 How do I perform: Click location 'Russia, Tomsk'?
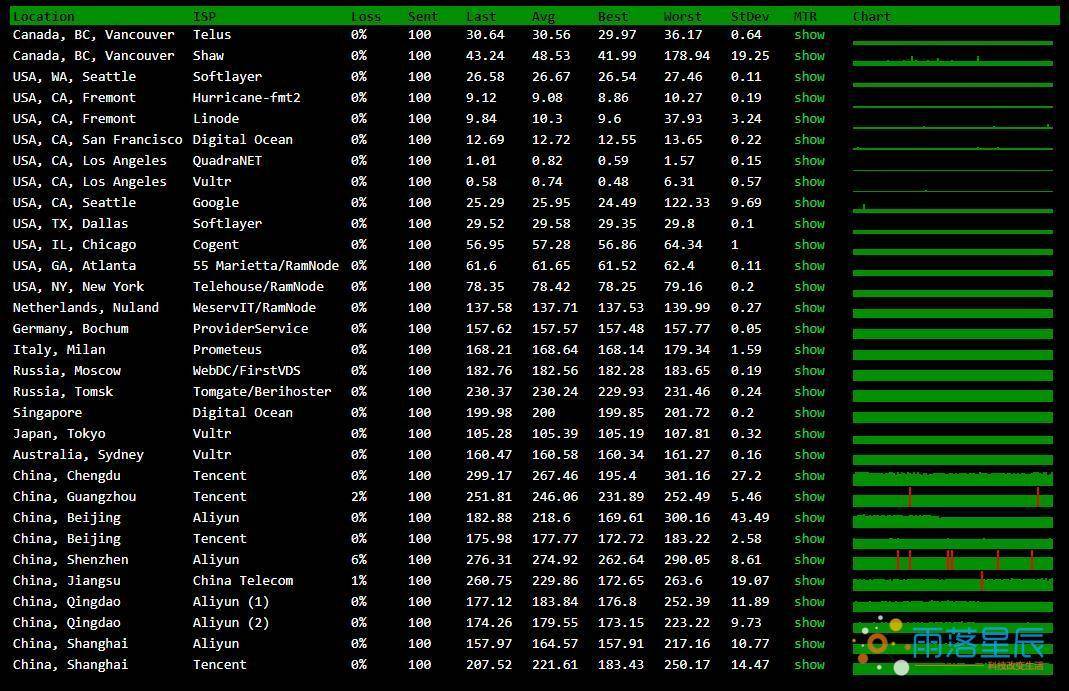pyautogui.click(x=63, y=392)
